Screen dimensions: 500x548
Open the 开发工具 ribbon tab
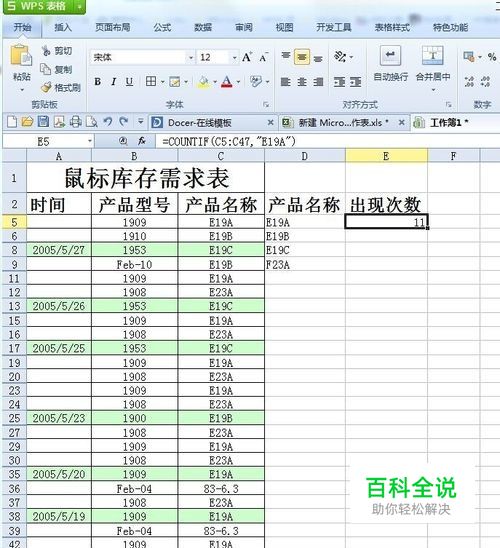coord(334,27)
